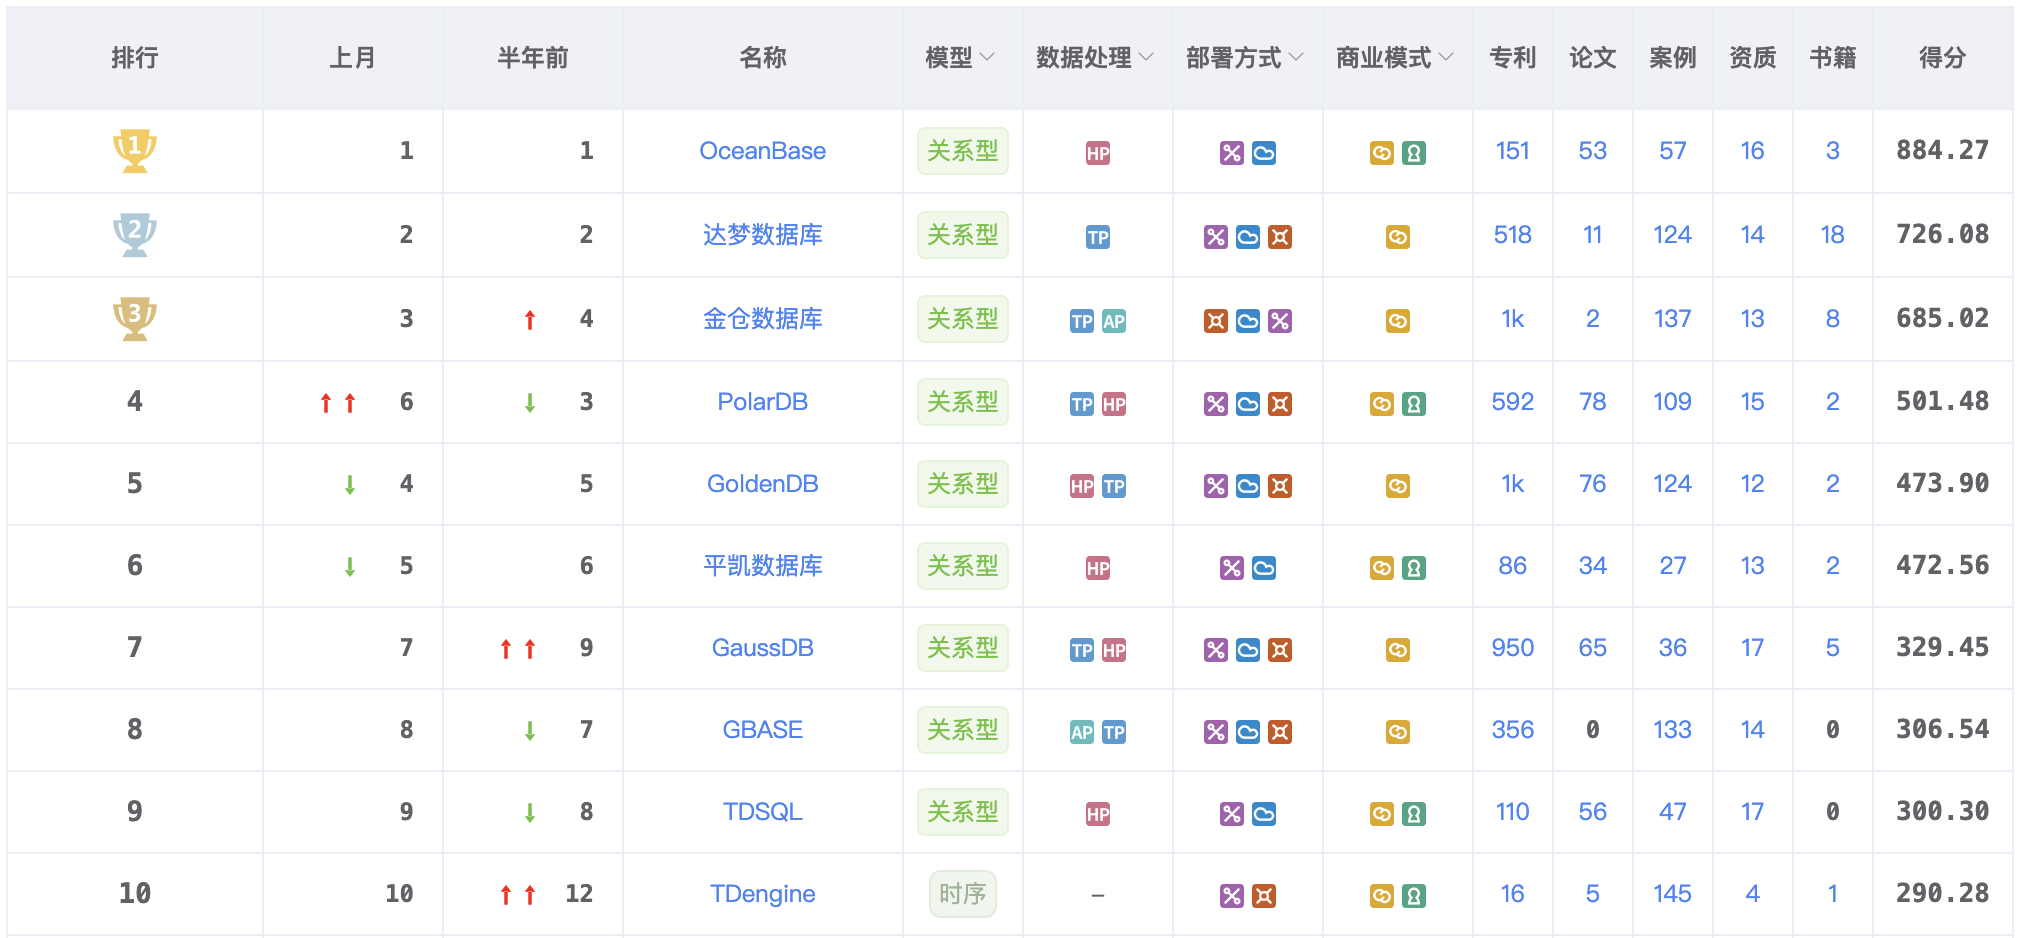Image resolution: width=2020 pixels, height=938 pixels.
Task: Click TDengine's orange deployment icon
Action: point(1264,896)
